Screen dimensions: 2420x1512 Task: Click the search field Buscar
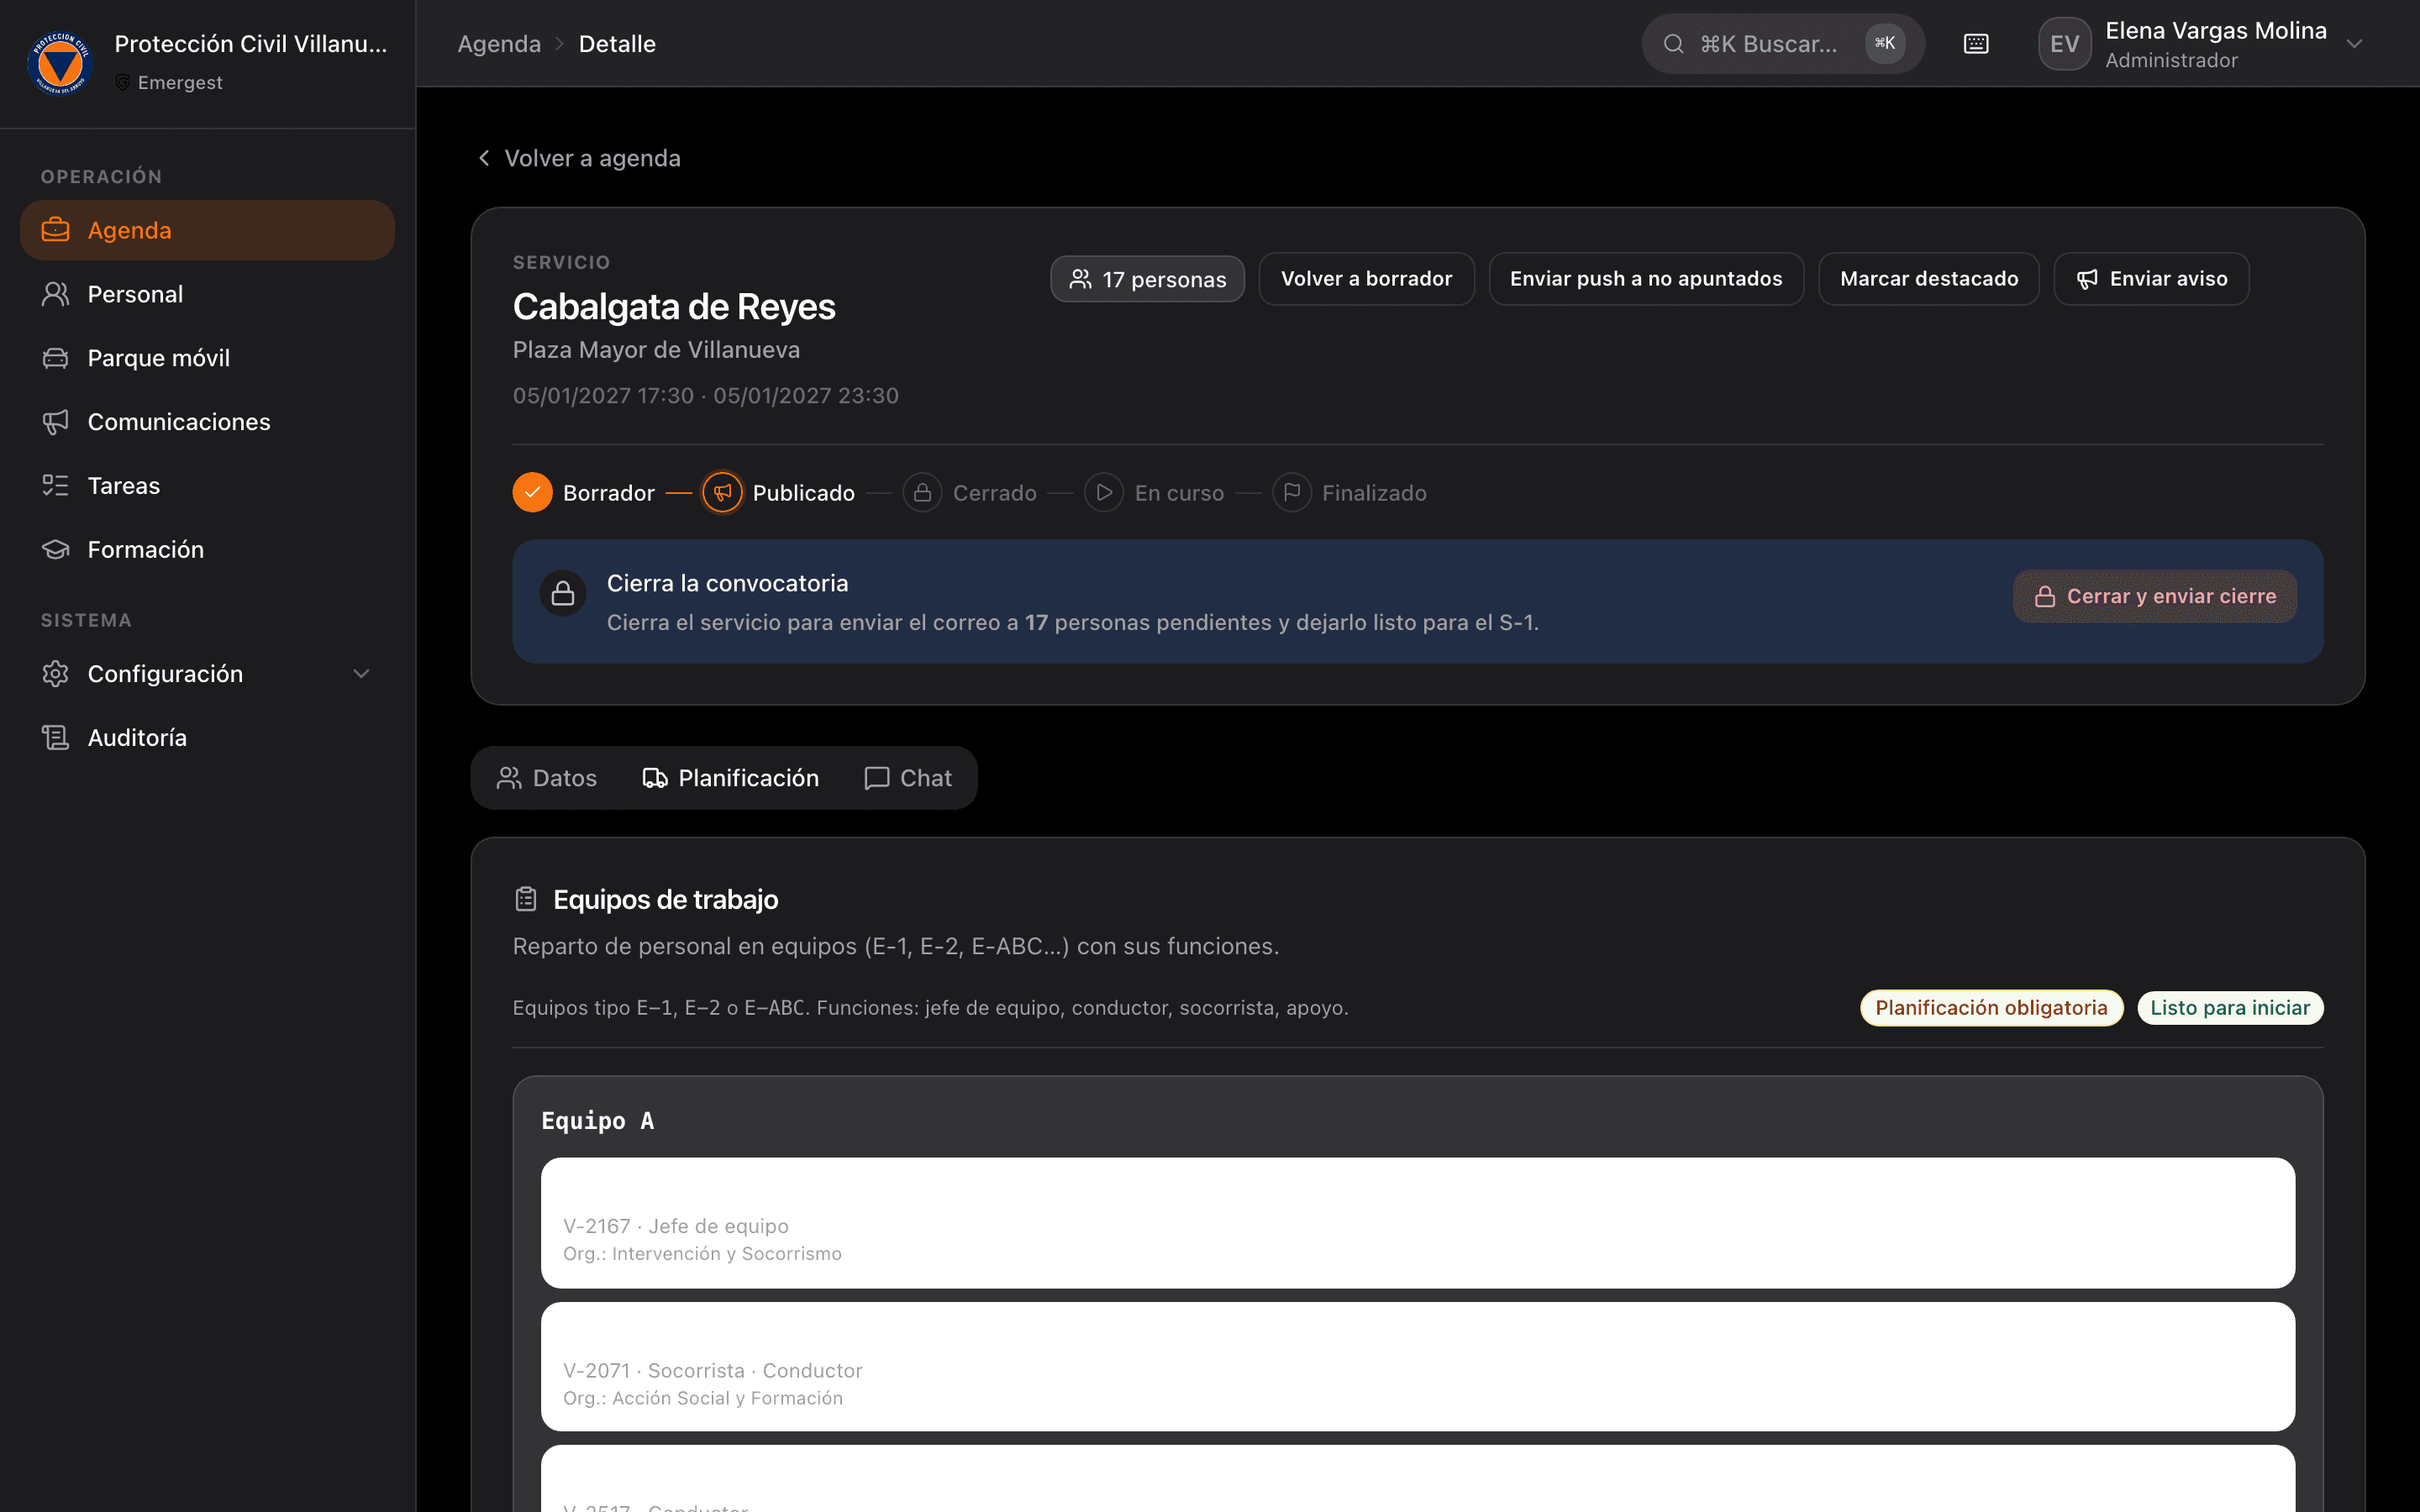click(1783, 44)
